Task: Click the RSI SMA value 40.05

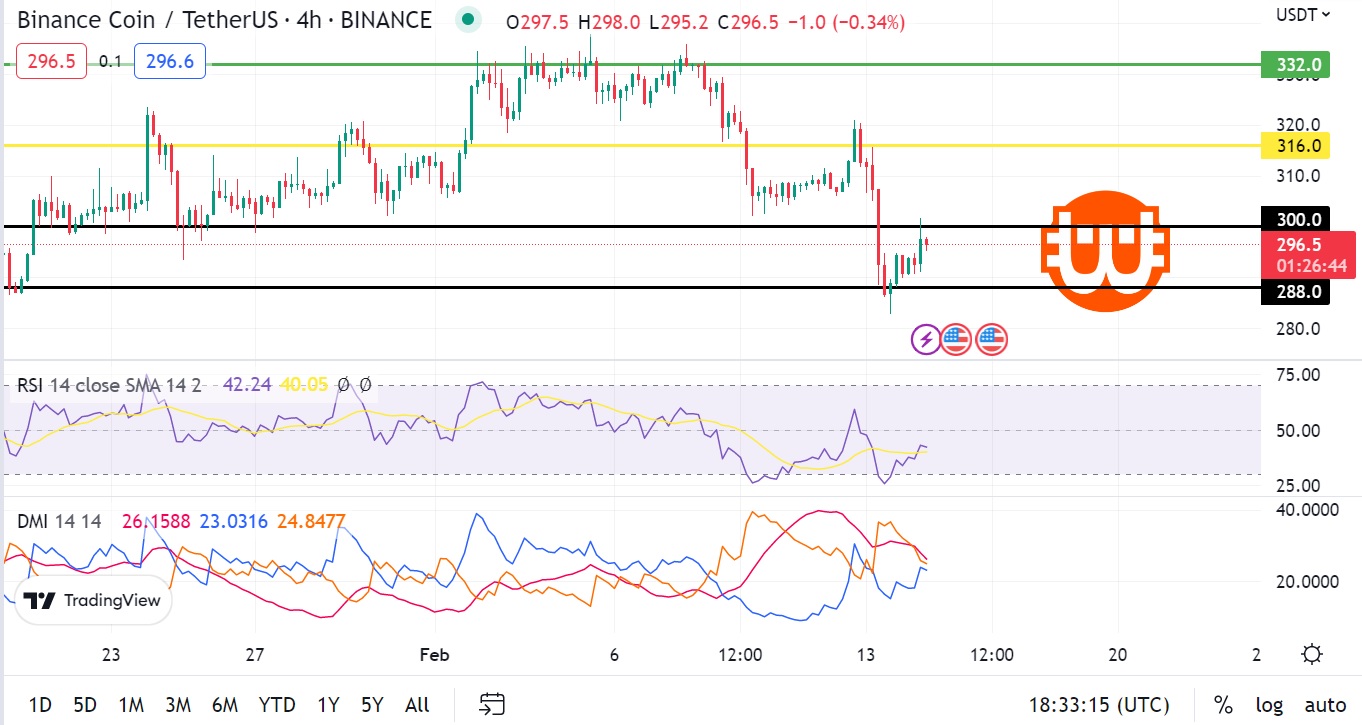Action: (x=304, y=384)
